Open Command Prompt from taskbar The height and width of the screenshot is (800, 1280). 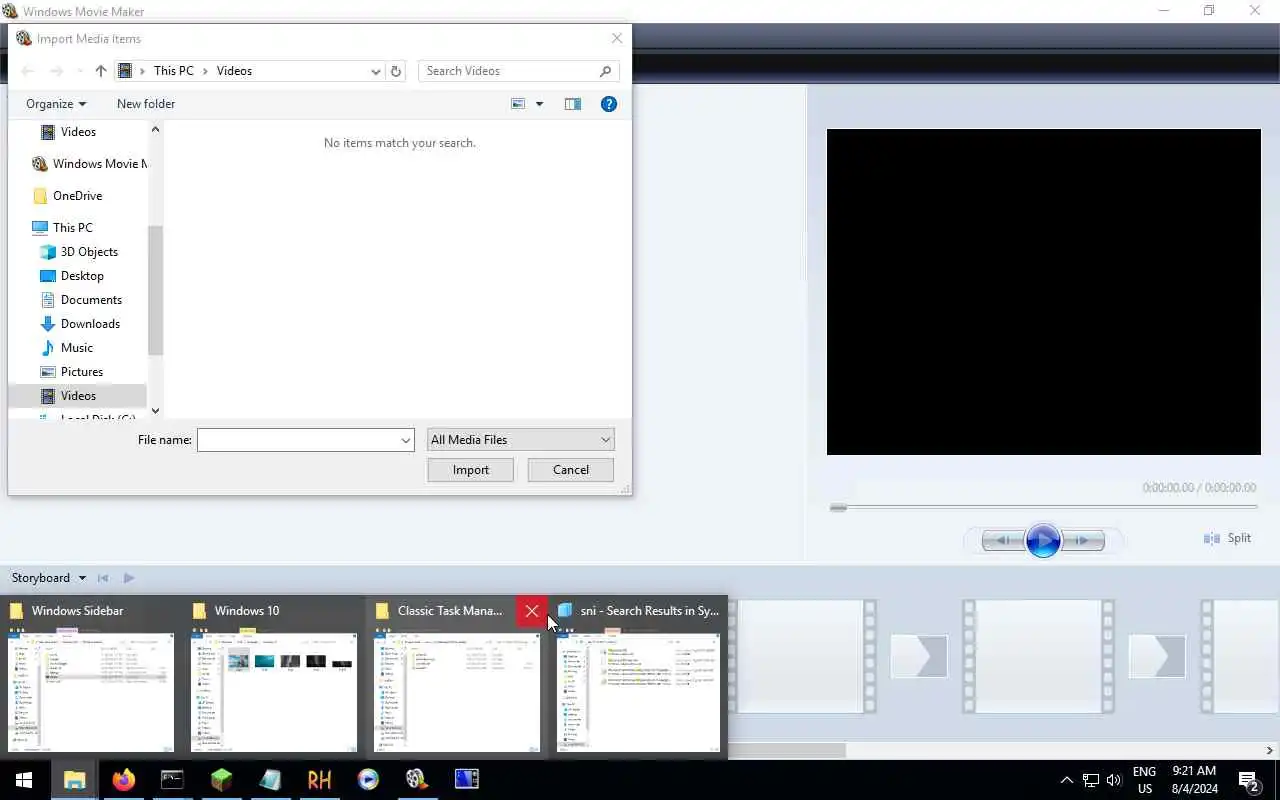172,780
